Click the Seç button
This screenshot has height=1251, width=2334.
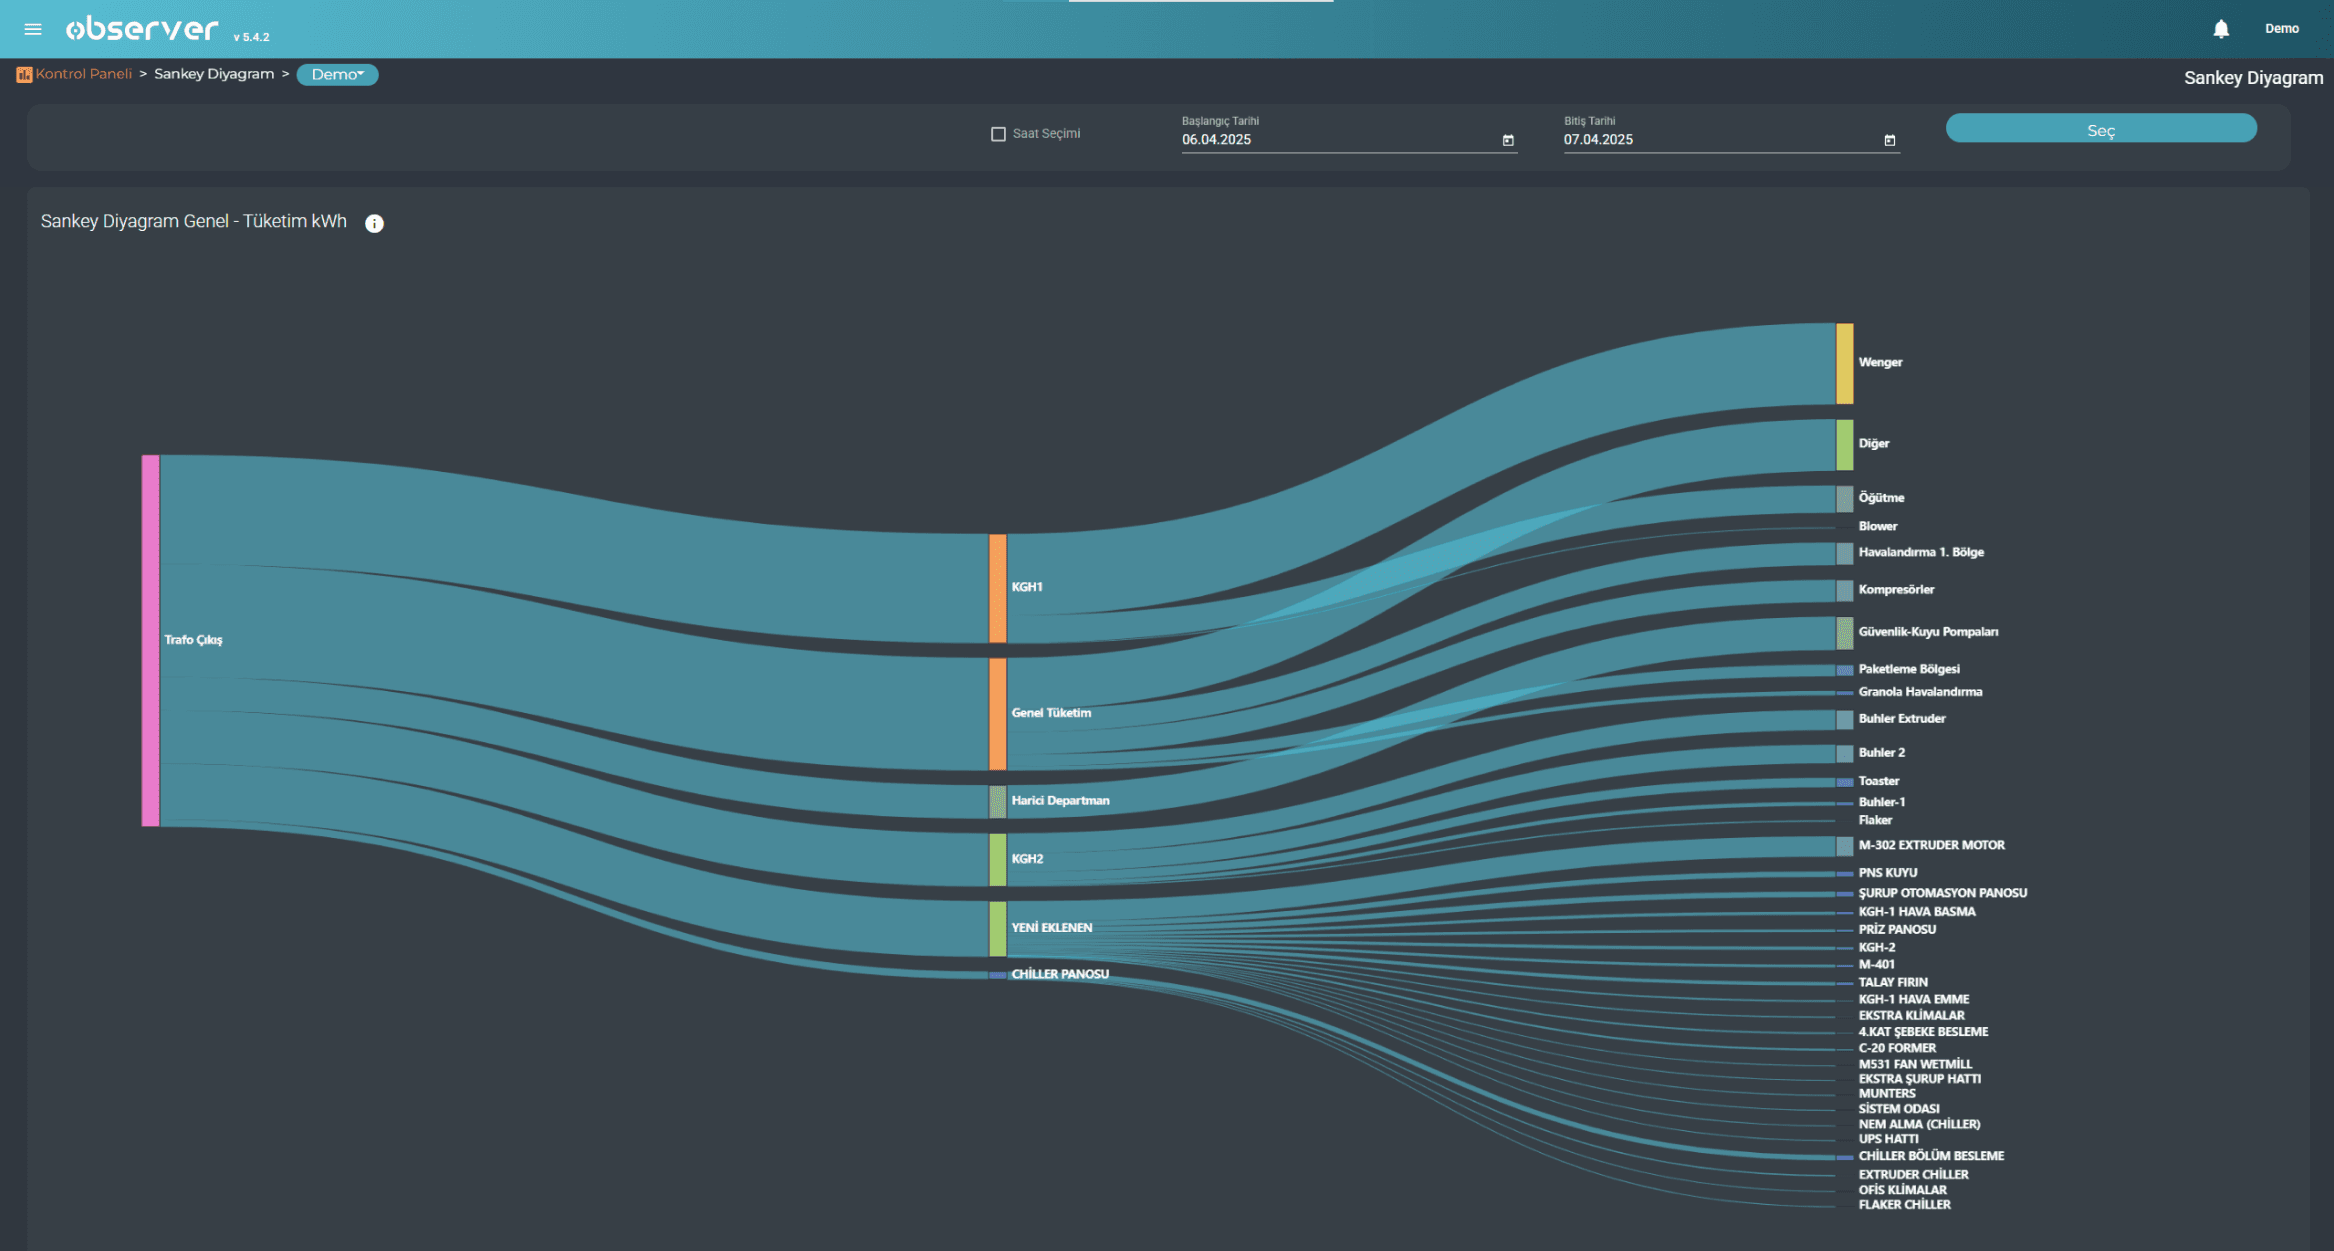[2101, 130]
